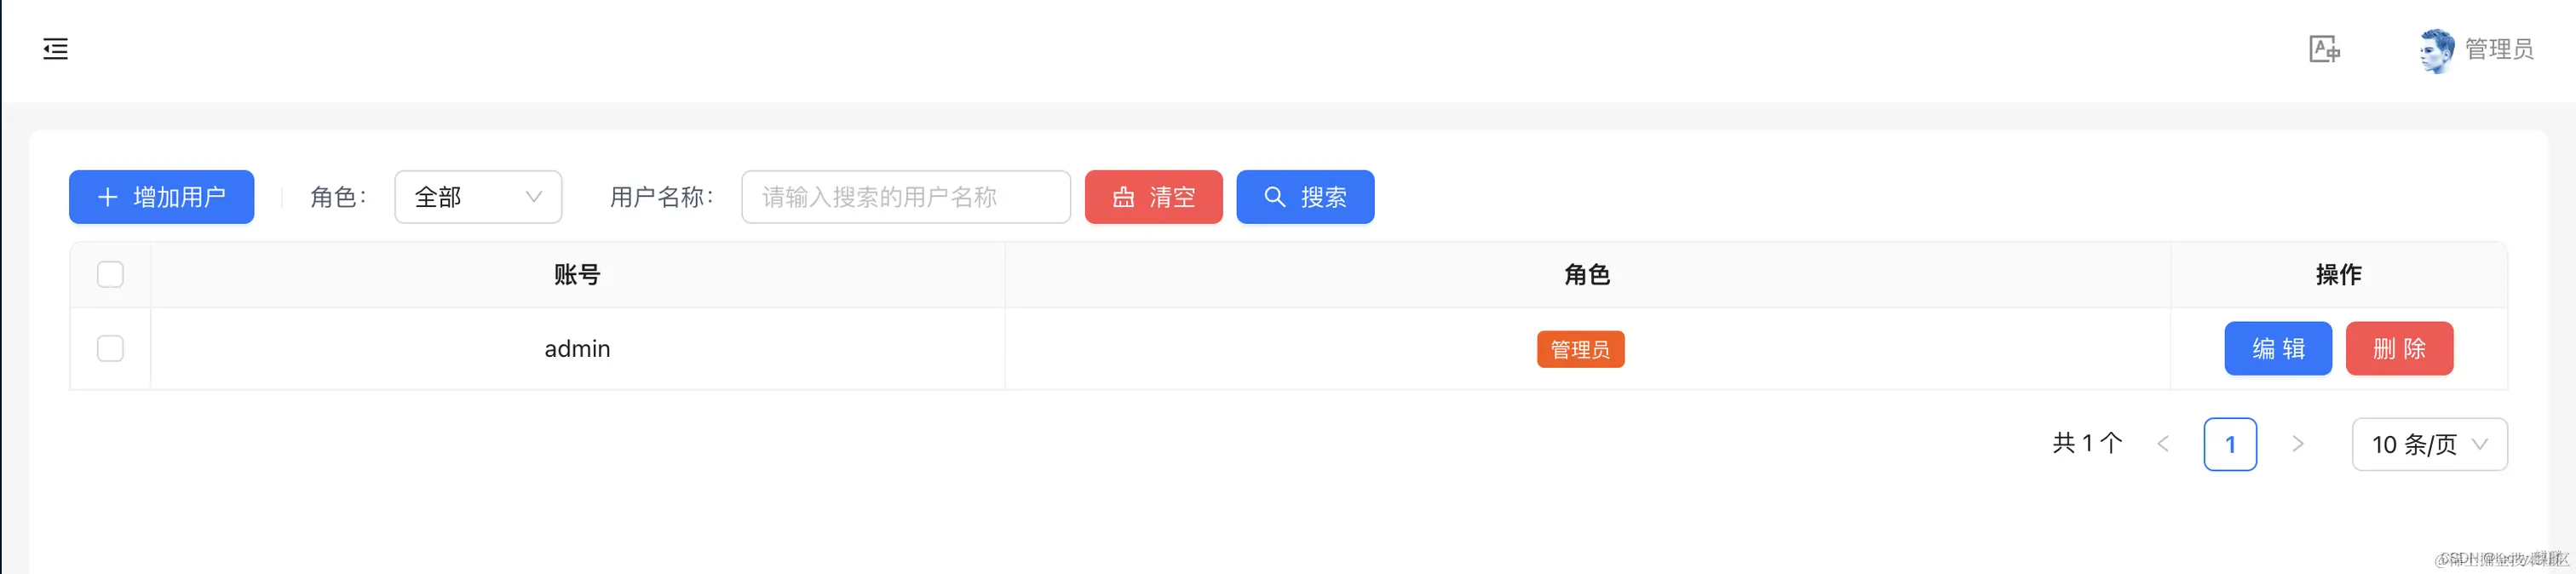Check the checkbox on the admin row
2576x574 pixels.
tap(110, 348)
